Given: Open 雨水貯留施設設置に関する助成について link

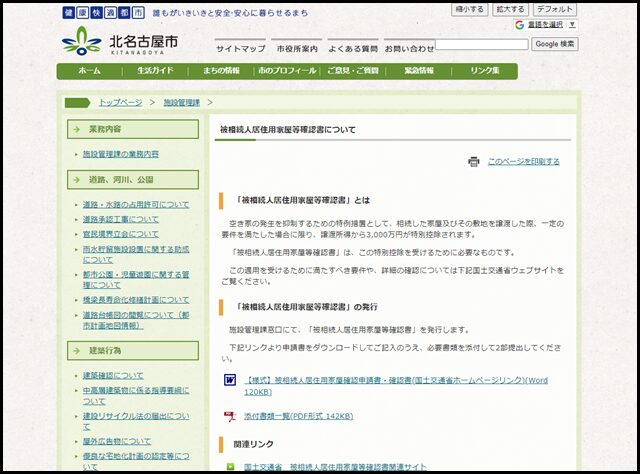Looking at the screenshot, I should (x=136, y=254).
